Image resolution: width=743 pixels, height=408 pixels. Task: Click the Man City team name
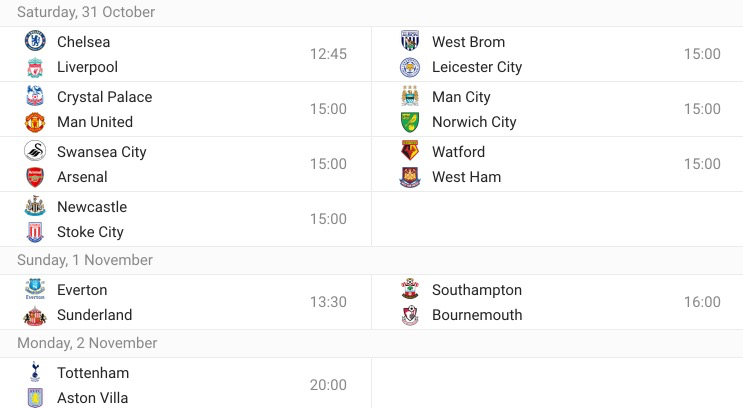point(461,97)
